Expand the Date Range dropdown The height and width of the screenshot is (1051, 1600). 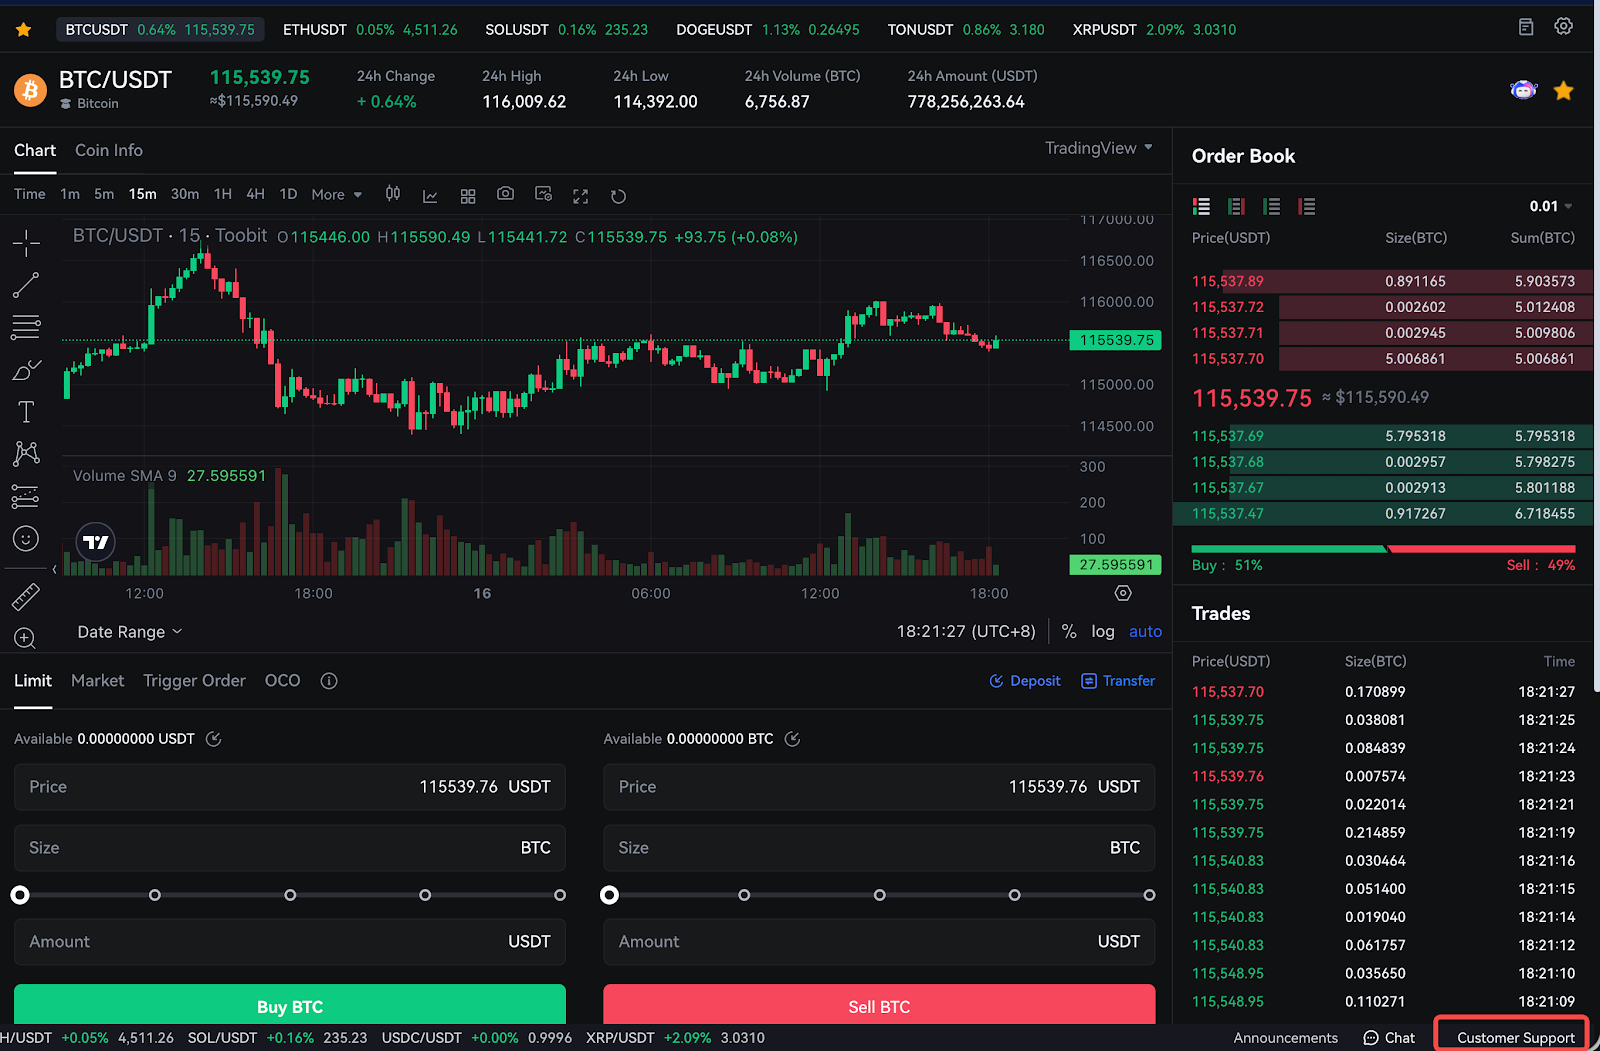(130, 632)
